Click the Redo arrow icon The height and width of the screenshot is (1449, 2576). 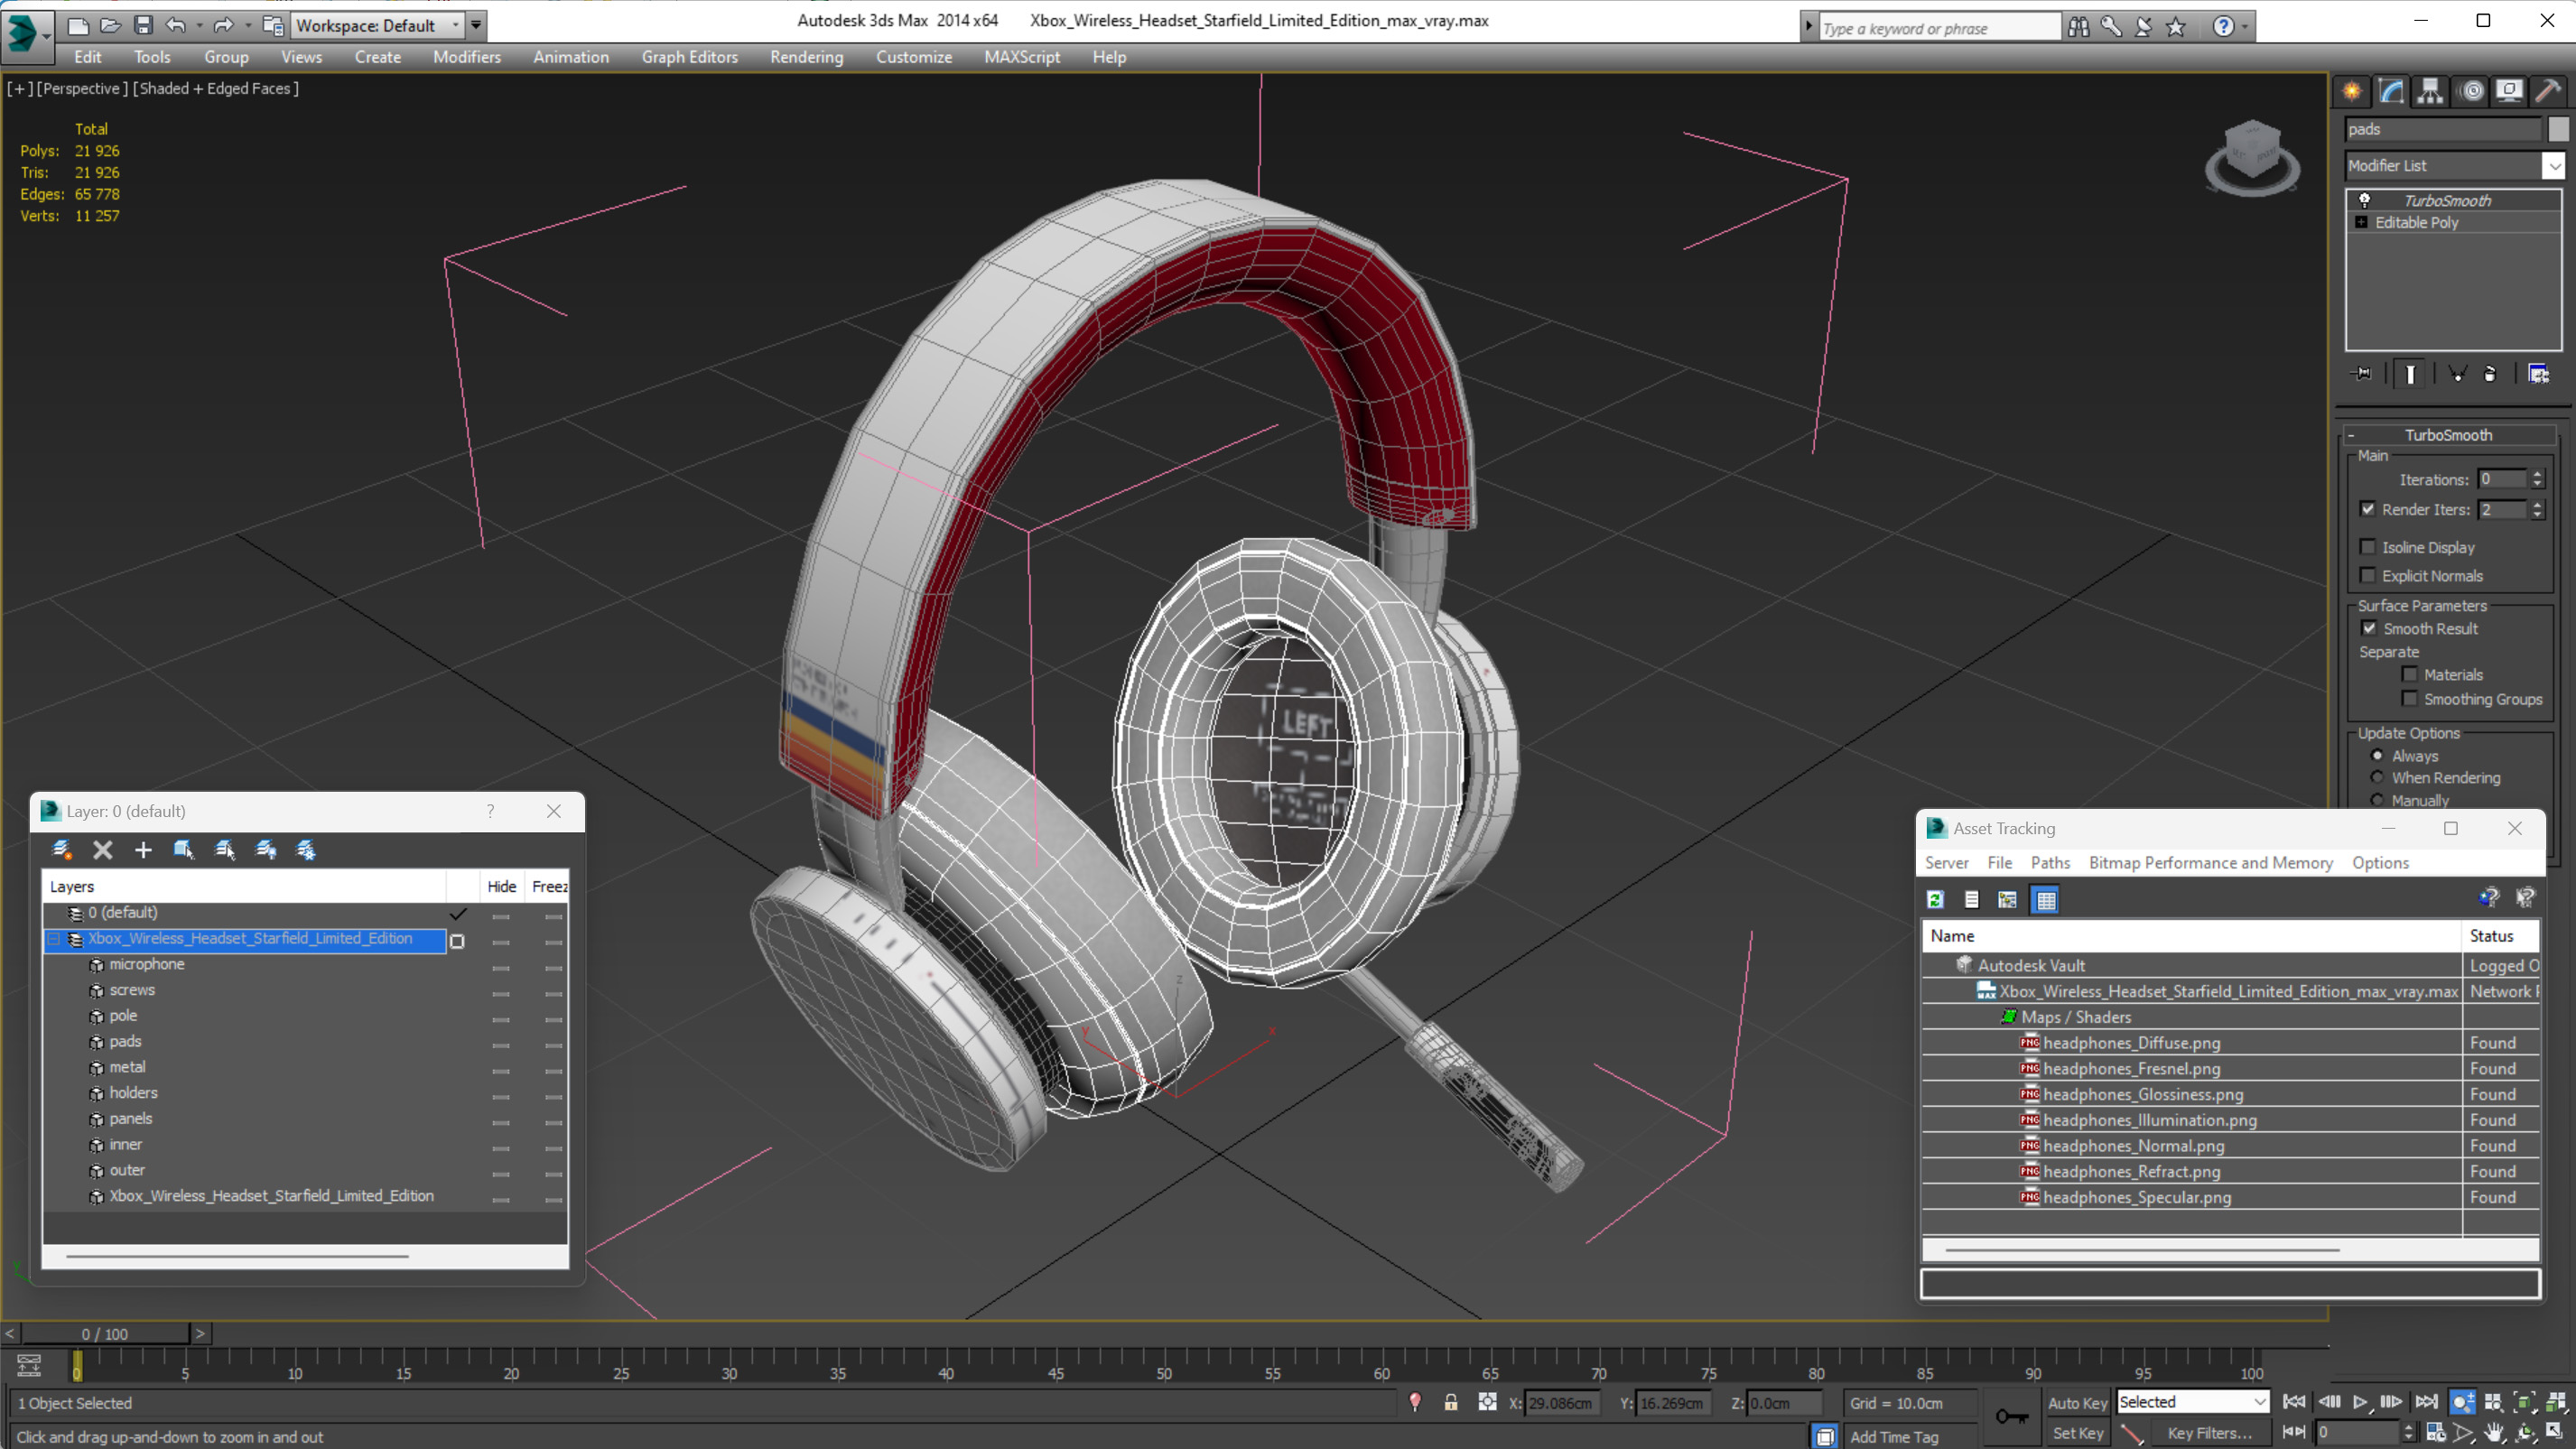click(x=224, y=25)
